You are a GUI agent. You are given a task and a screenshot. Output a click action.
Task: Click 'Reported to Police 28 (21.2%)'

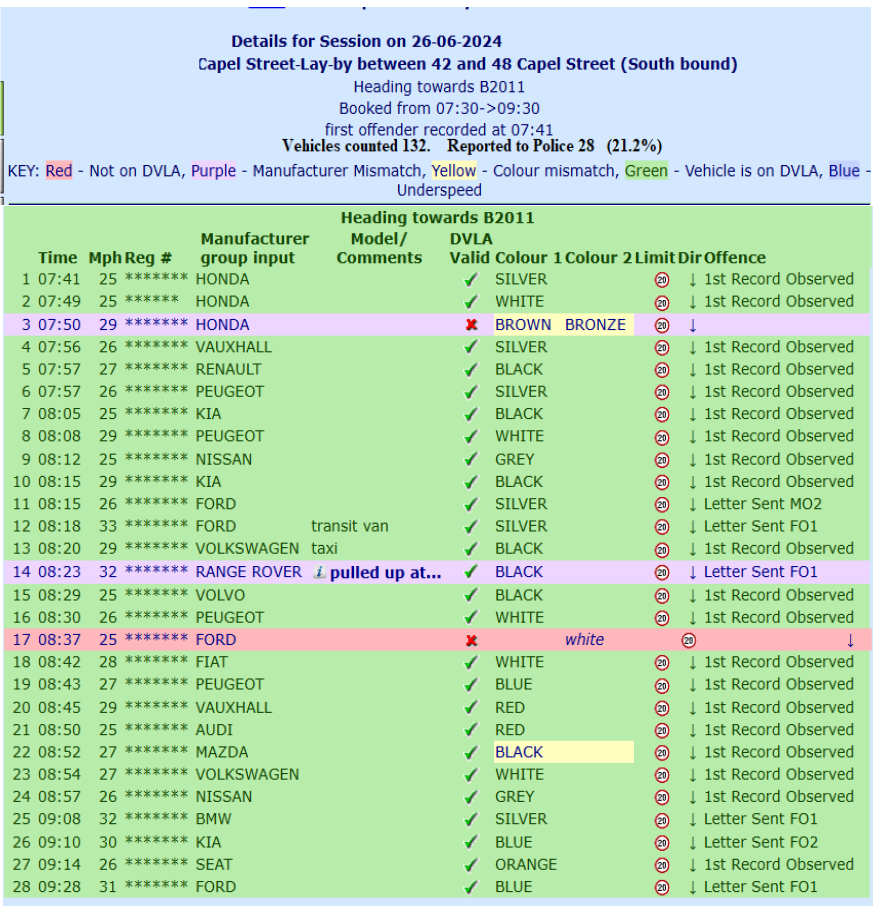click(555, 146)
